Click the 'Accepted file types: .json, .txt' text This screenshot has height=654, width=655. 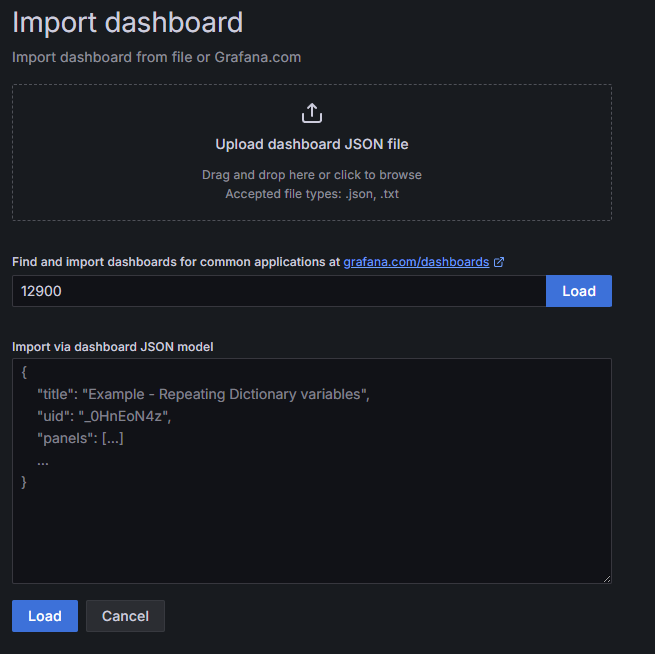(312, 194)
